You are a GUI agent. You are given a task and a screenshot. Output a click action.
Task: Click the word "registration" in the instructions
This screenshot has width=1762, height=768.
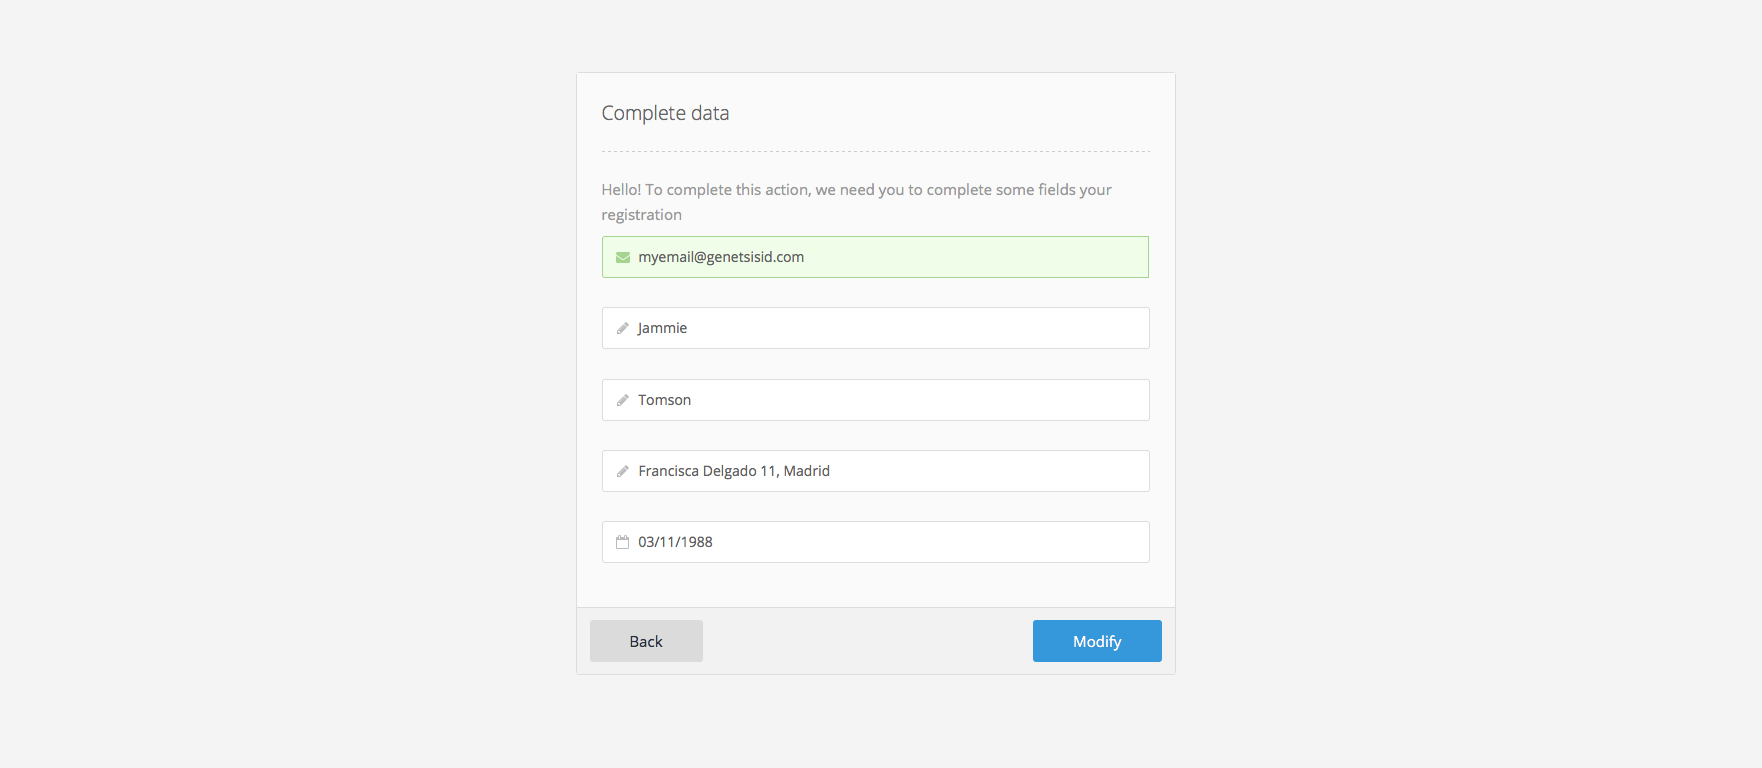(641, 215)
